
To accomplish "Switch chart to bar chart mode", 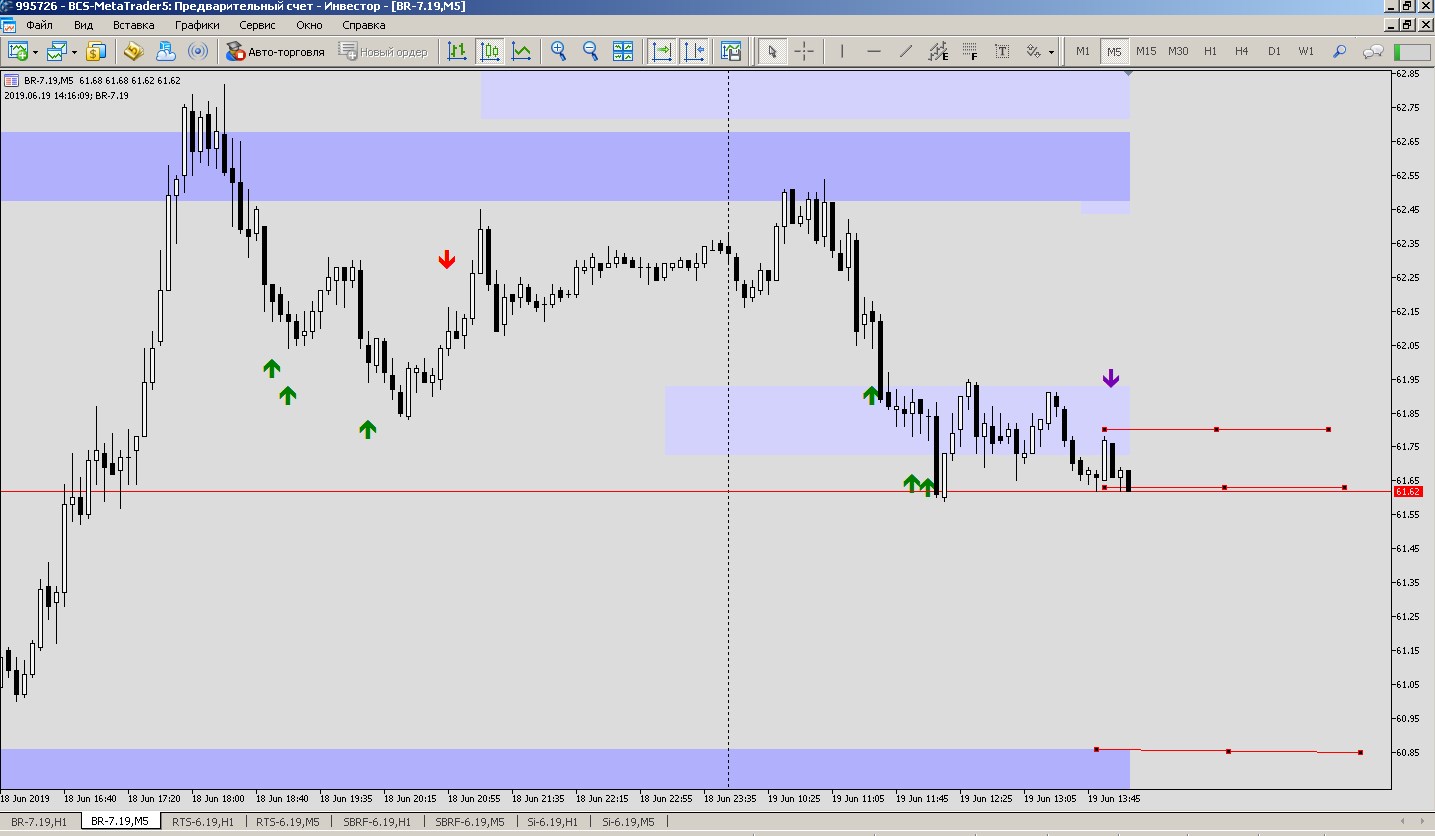I will pos(457,51).
